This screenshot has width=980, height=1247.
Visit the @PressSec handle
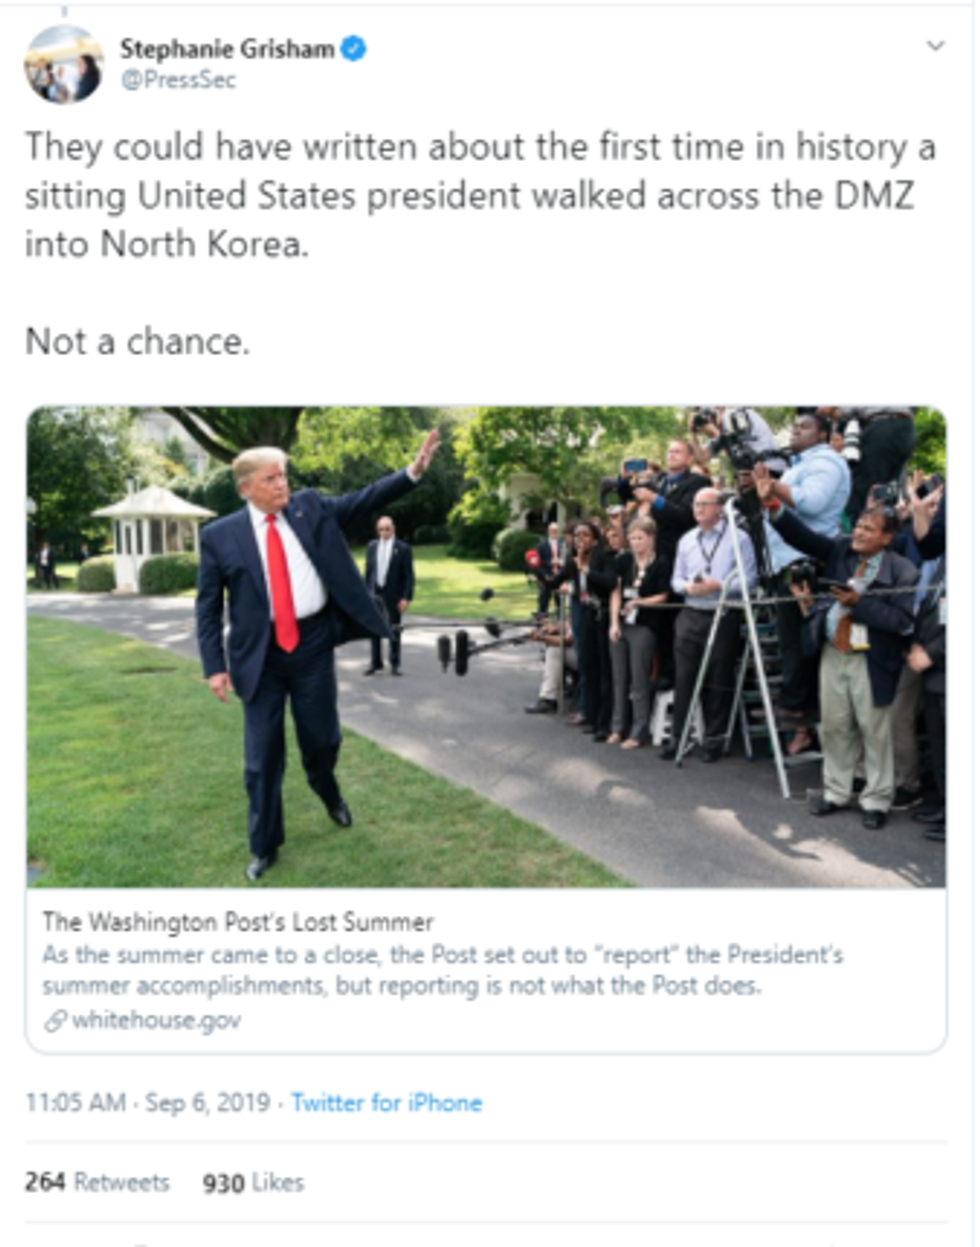coord(178,81)
